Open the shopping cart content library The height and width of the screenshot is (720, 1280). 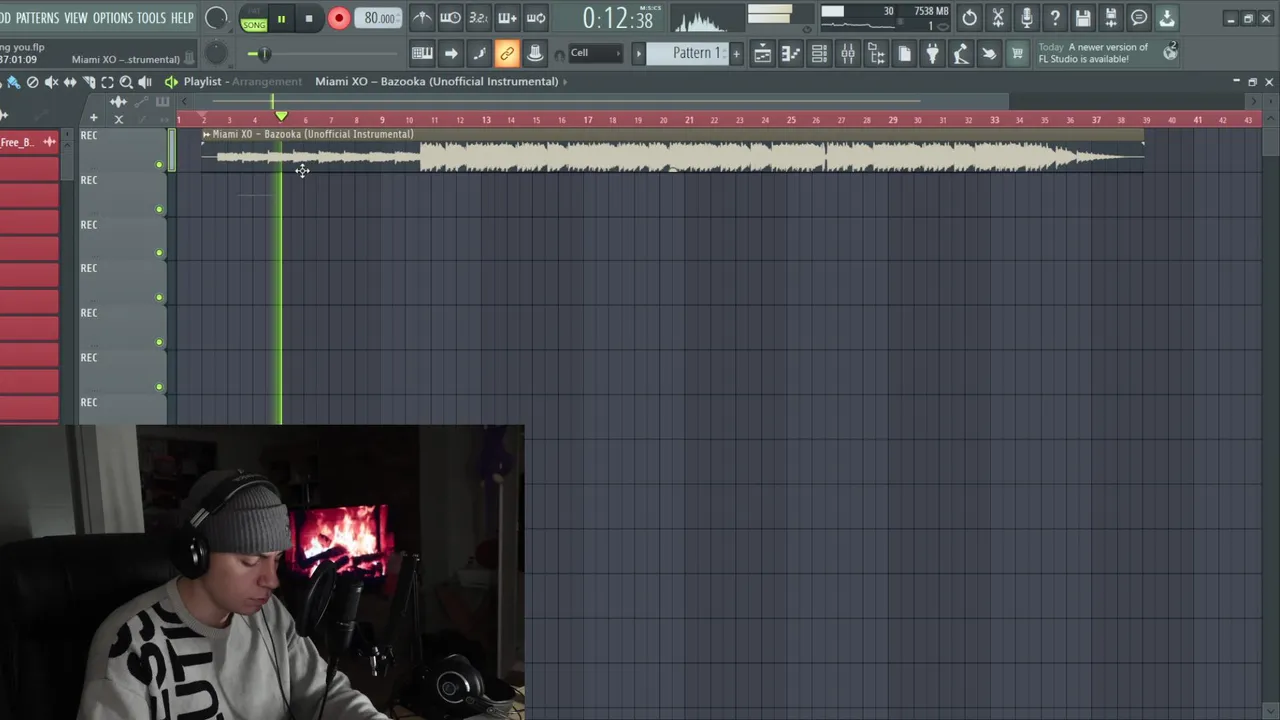point(1017,53)
